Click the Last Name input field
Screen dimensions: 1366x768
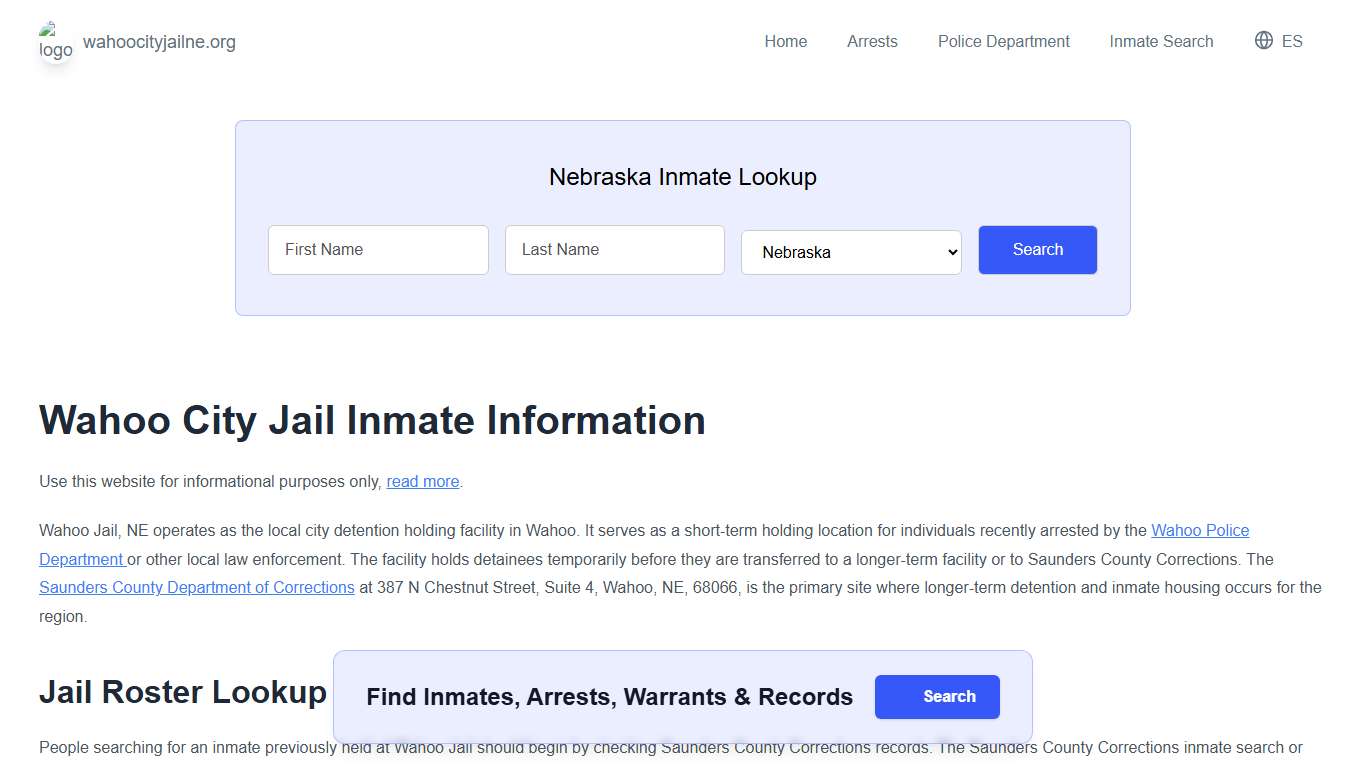click(614, 249)
